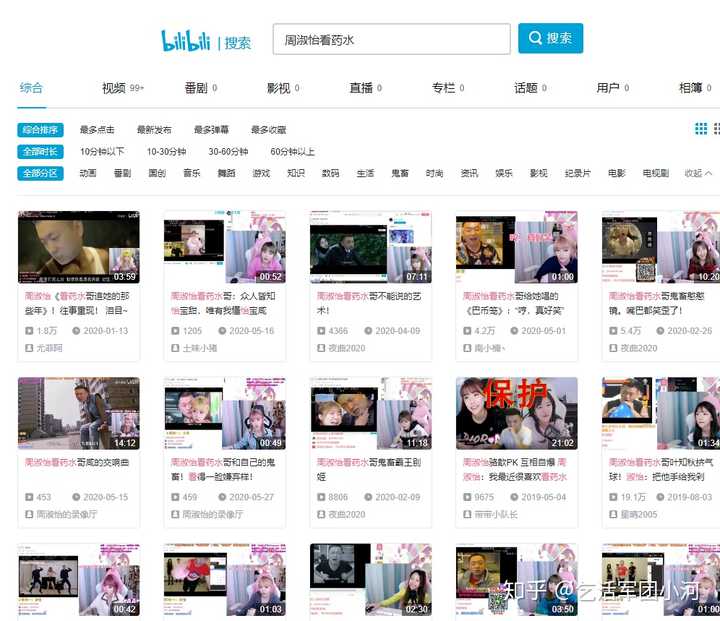This screenshot has height=621, width=720.
Task: Click the play-count icon next to 4366
Action: (x=321, y=331)
